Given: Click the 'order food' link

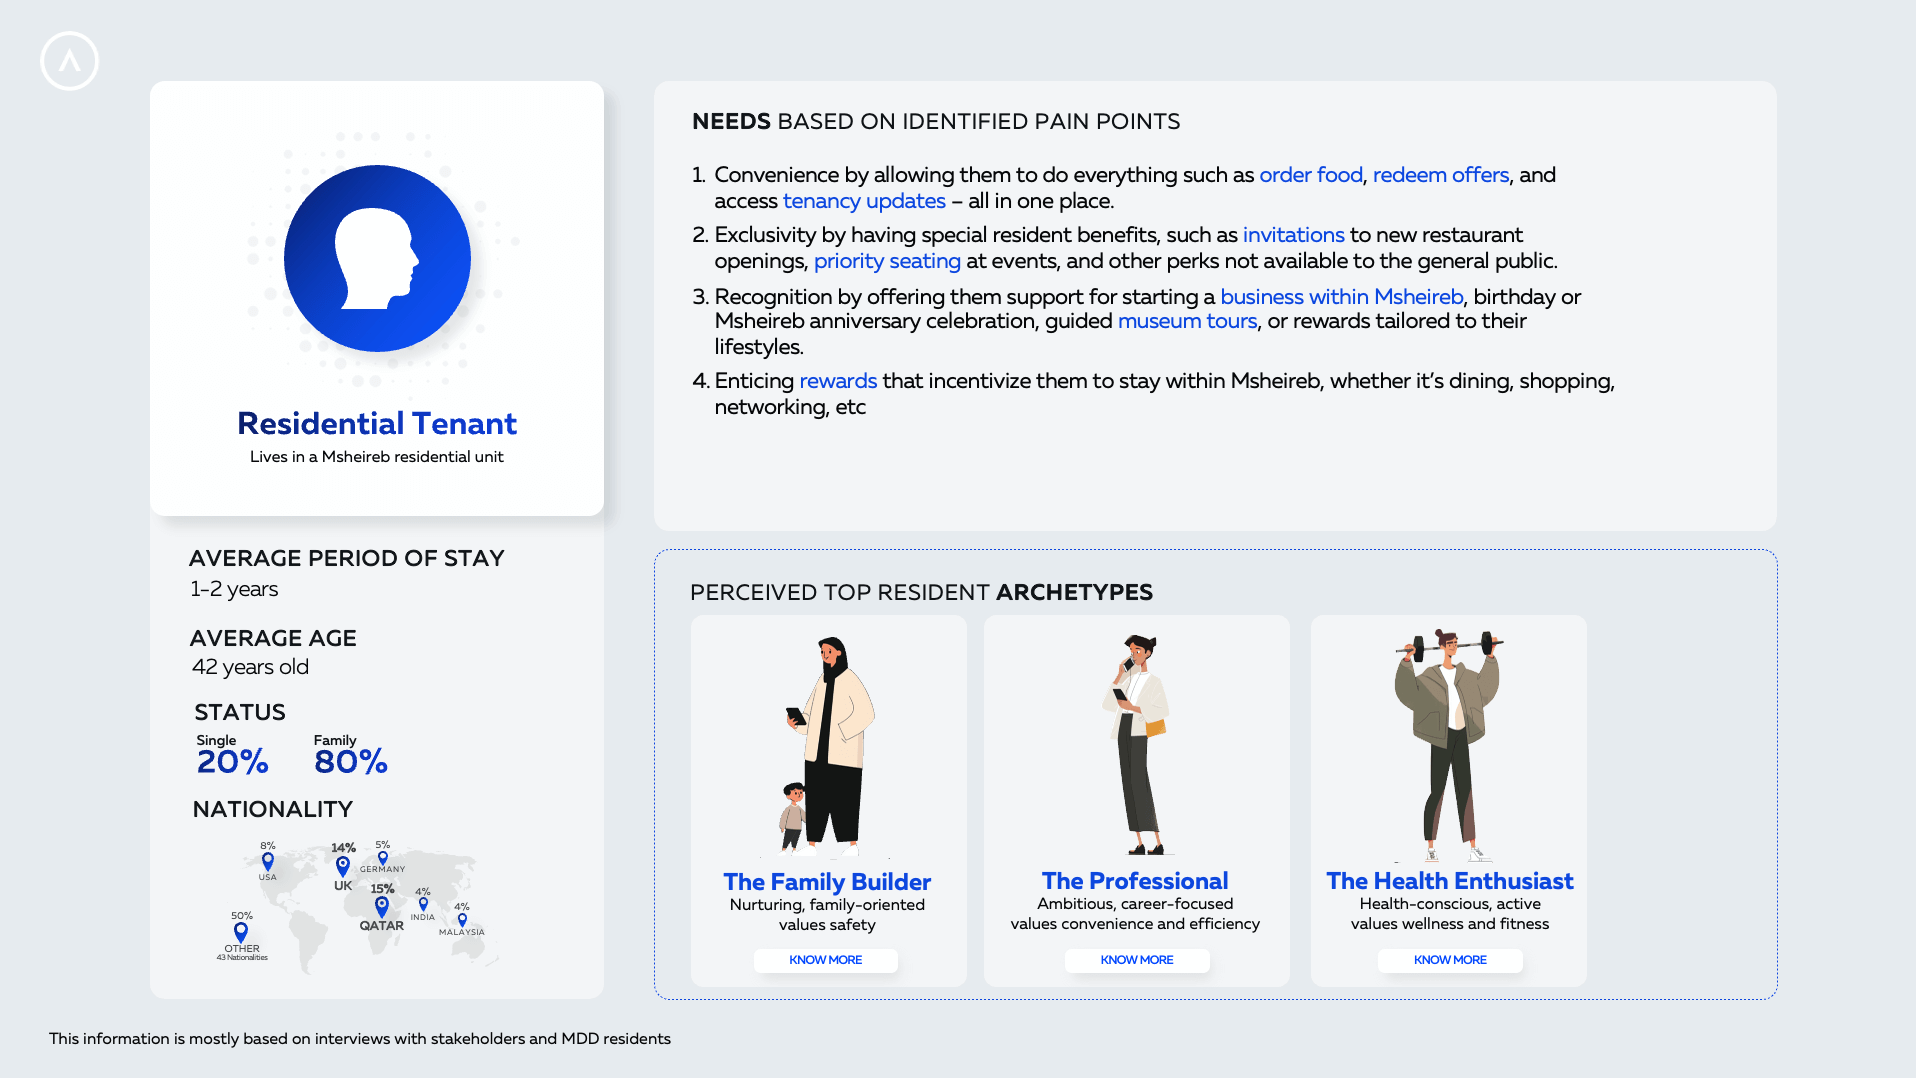Looking at the screenshot, I should [1311, 175].
